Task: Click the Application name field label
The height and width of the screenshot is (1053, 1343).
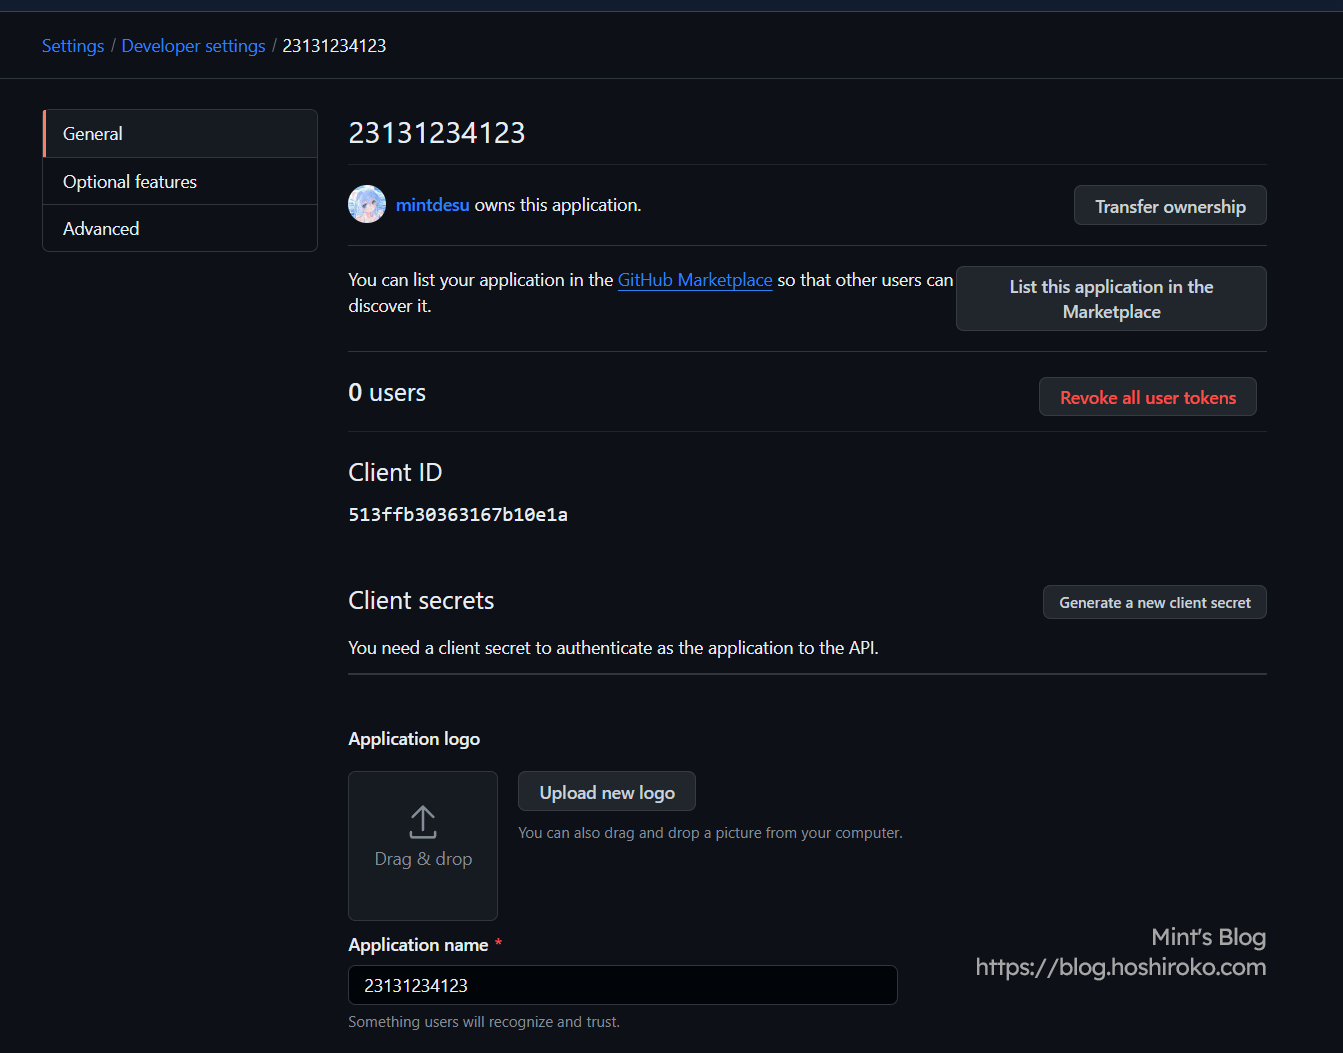Action: tap(418, 945)
